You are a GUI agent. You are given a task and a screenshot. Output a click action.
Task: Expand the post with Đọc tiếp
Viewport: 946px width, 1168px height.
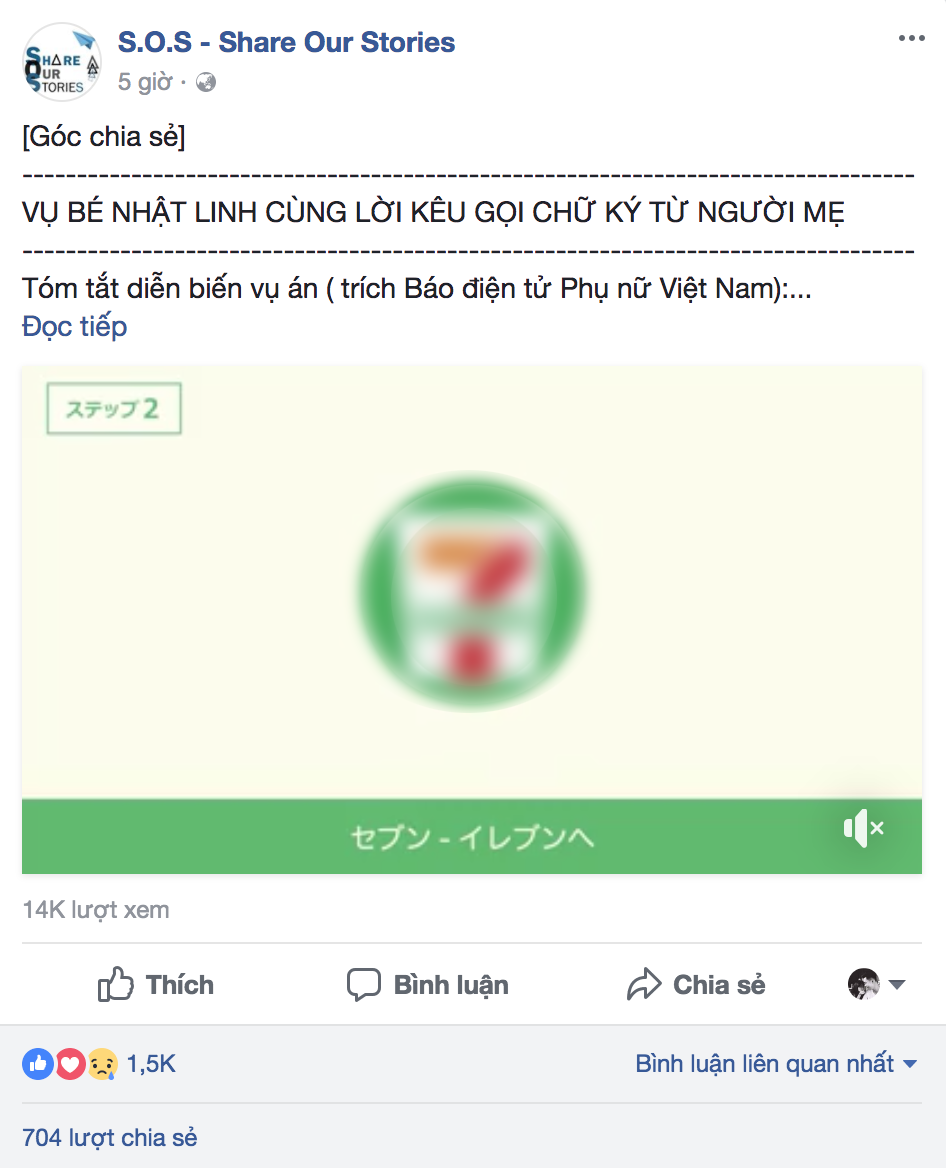[x=74, y=326]
